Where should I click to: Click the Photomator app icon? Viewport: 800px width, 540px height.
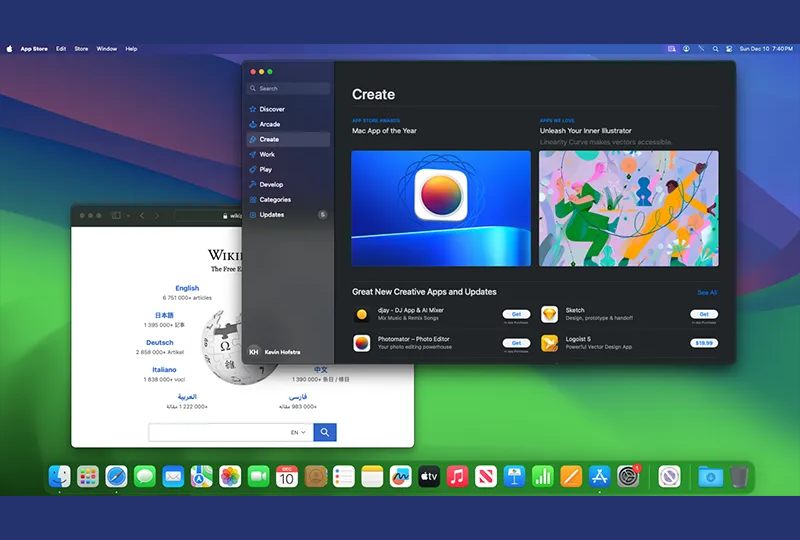362,343
